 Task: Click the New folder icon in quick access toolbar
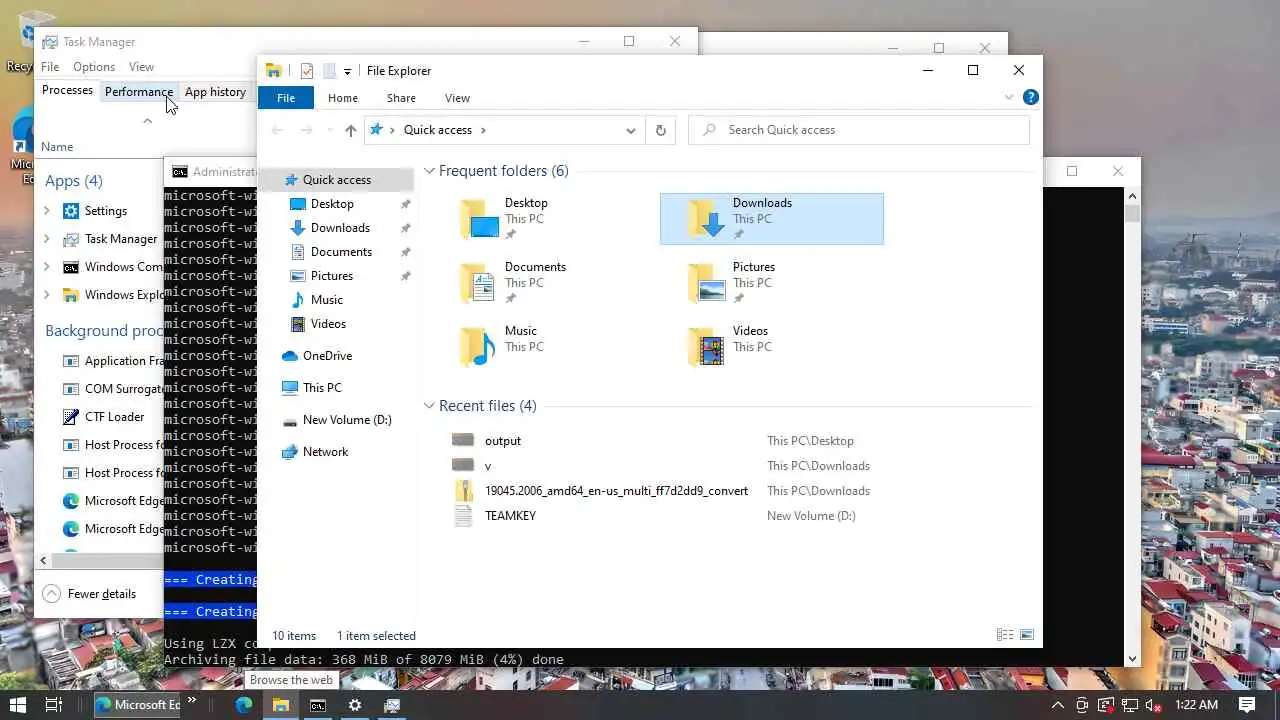[328, 71]
